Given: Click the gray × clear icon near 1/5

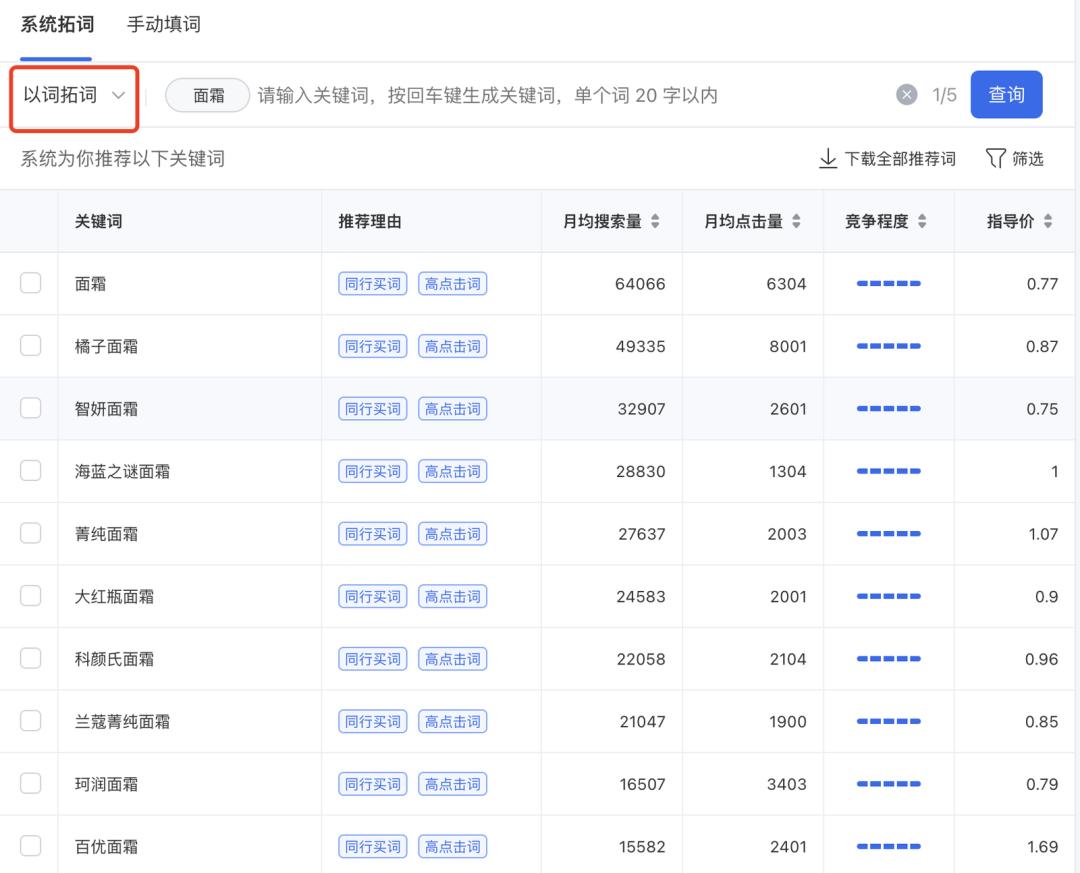Looking at the screenshot, I should [x=906, y=94].
